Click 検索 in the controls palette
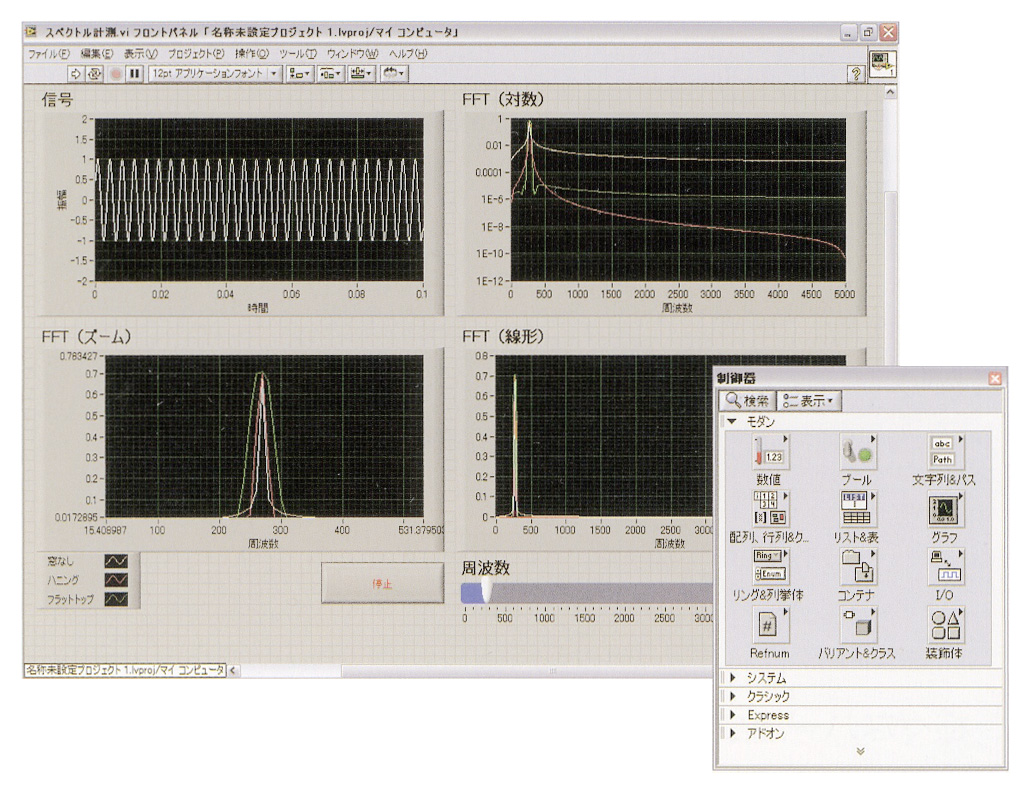 (748, 401)
